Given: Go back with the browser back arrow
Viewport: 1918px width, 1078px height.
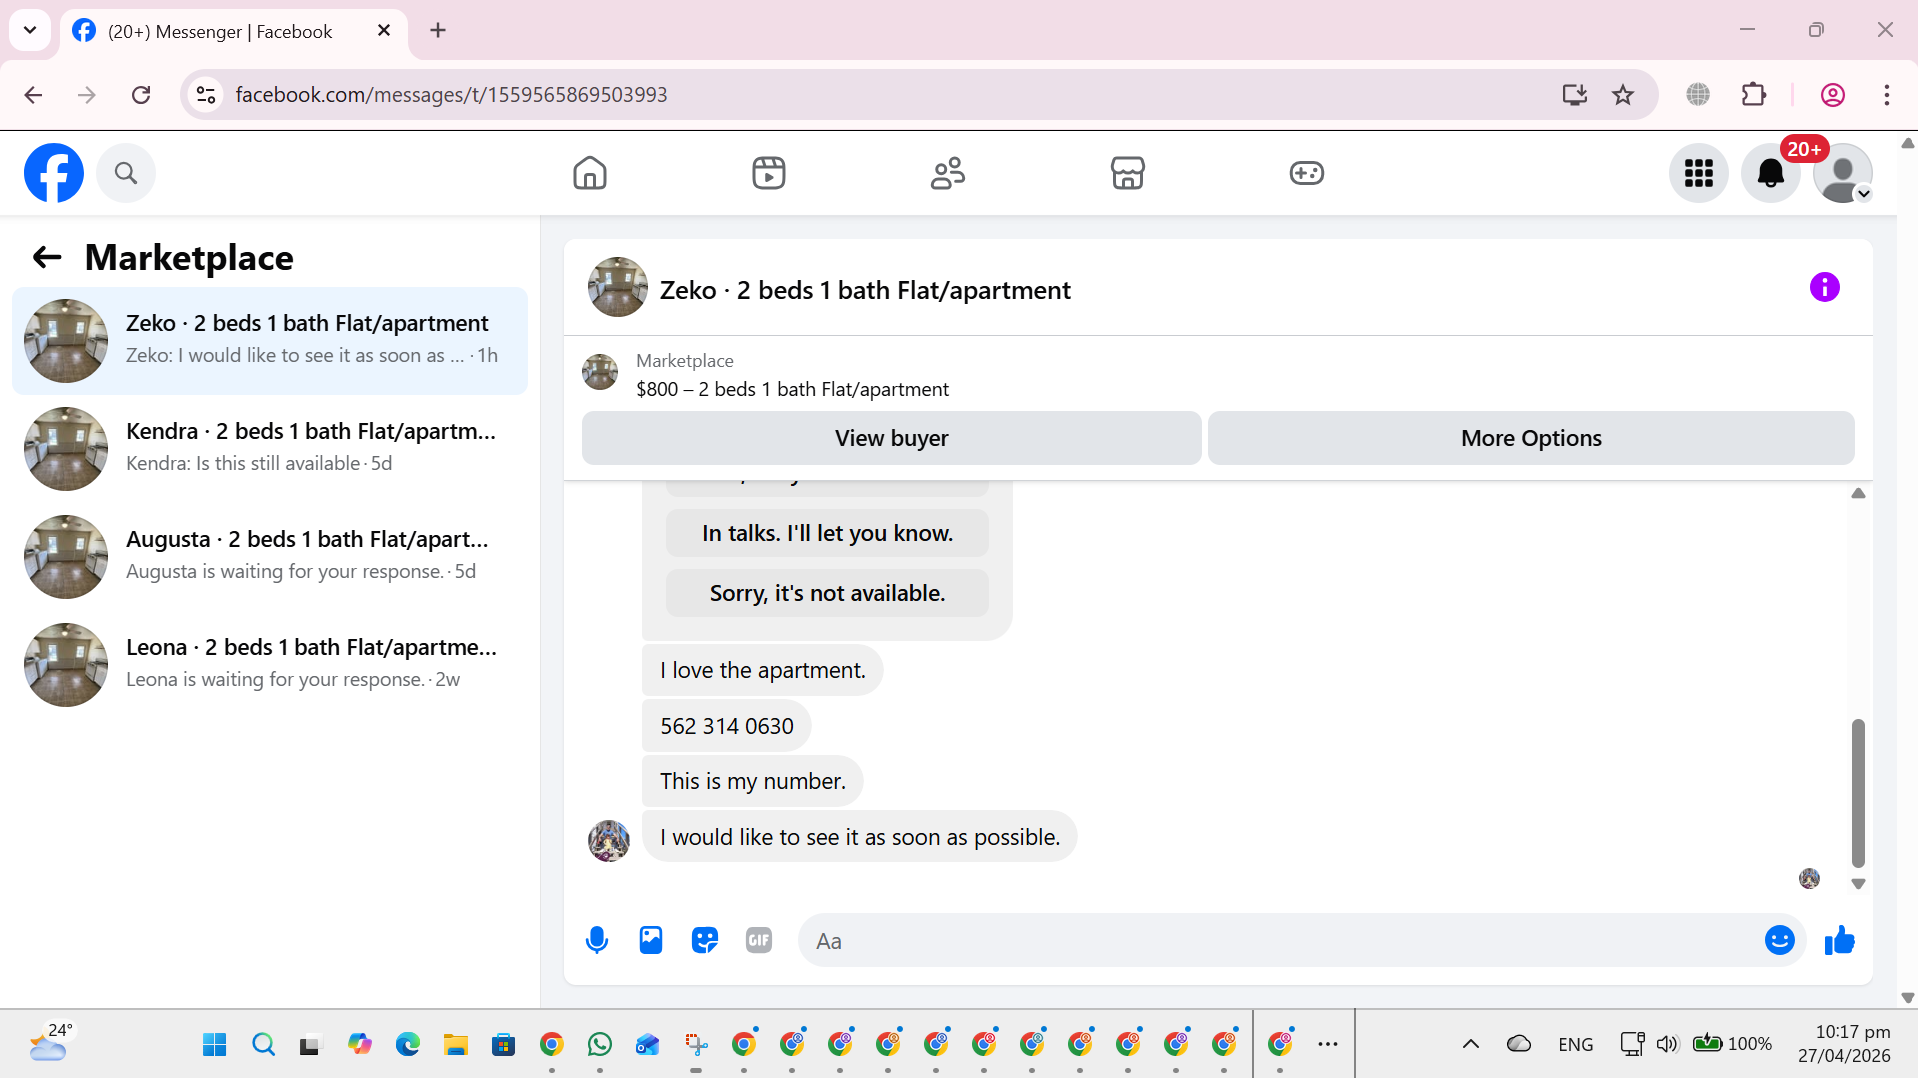Looking at the screenshot, I should [x=33, y=95].
